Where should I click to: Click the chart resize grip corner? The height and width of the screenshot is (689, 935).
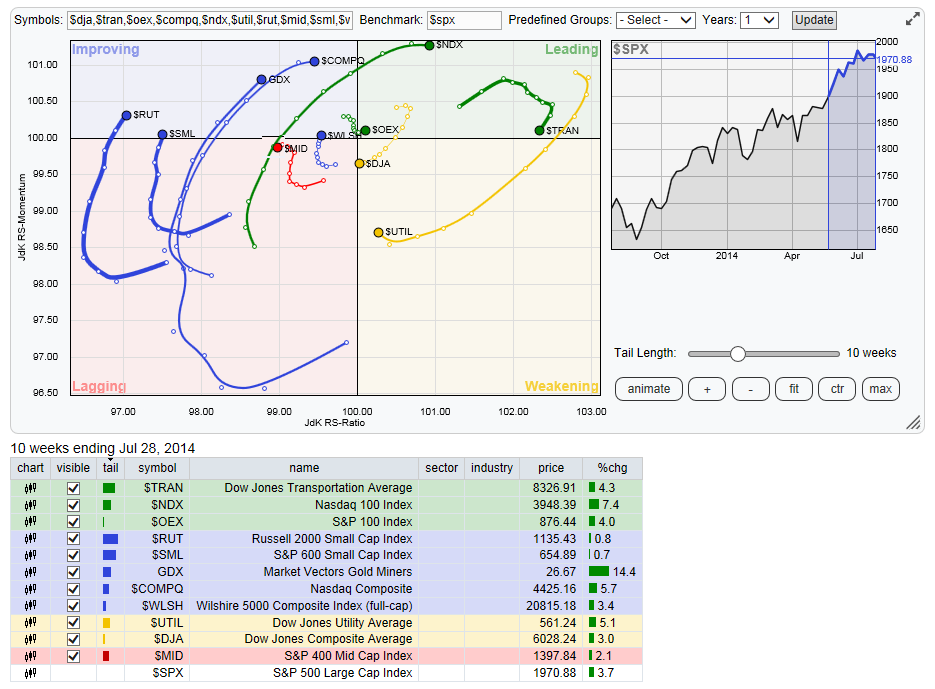pos(913,422)
